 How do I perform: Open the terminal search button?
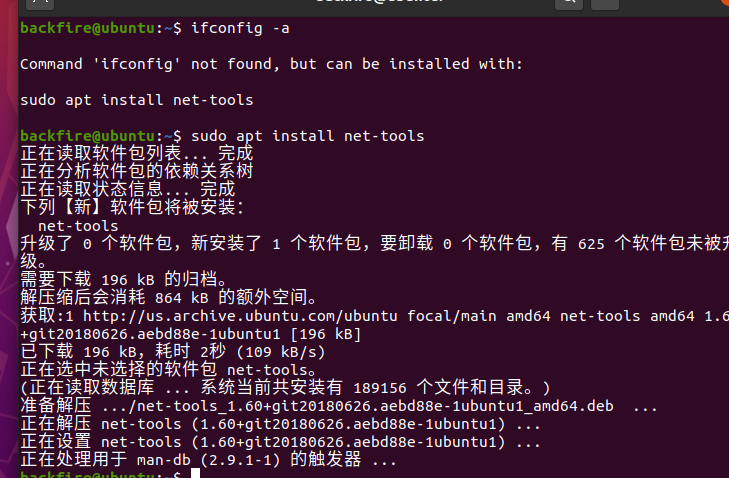tap(569, 4)
